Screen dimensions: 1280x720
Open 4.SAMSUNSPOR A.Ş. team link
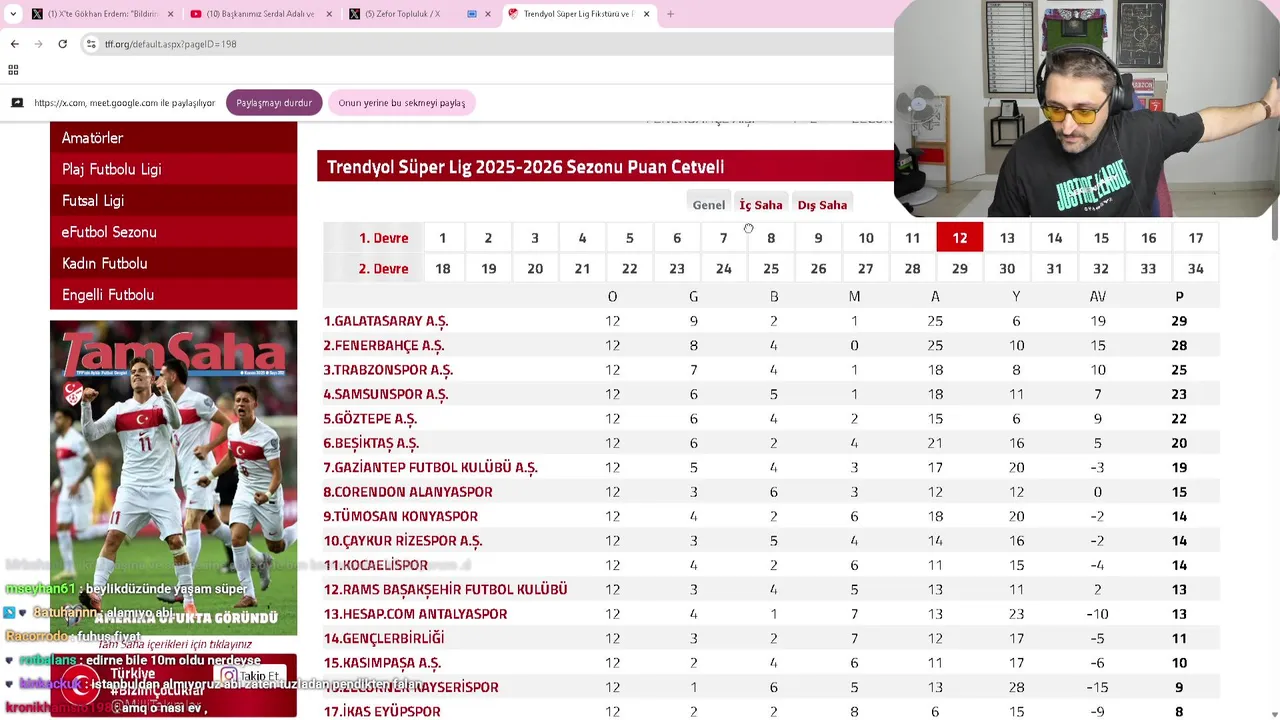click(x=386, y=394)
